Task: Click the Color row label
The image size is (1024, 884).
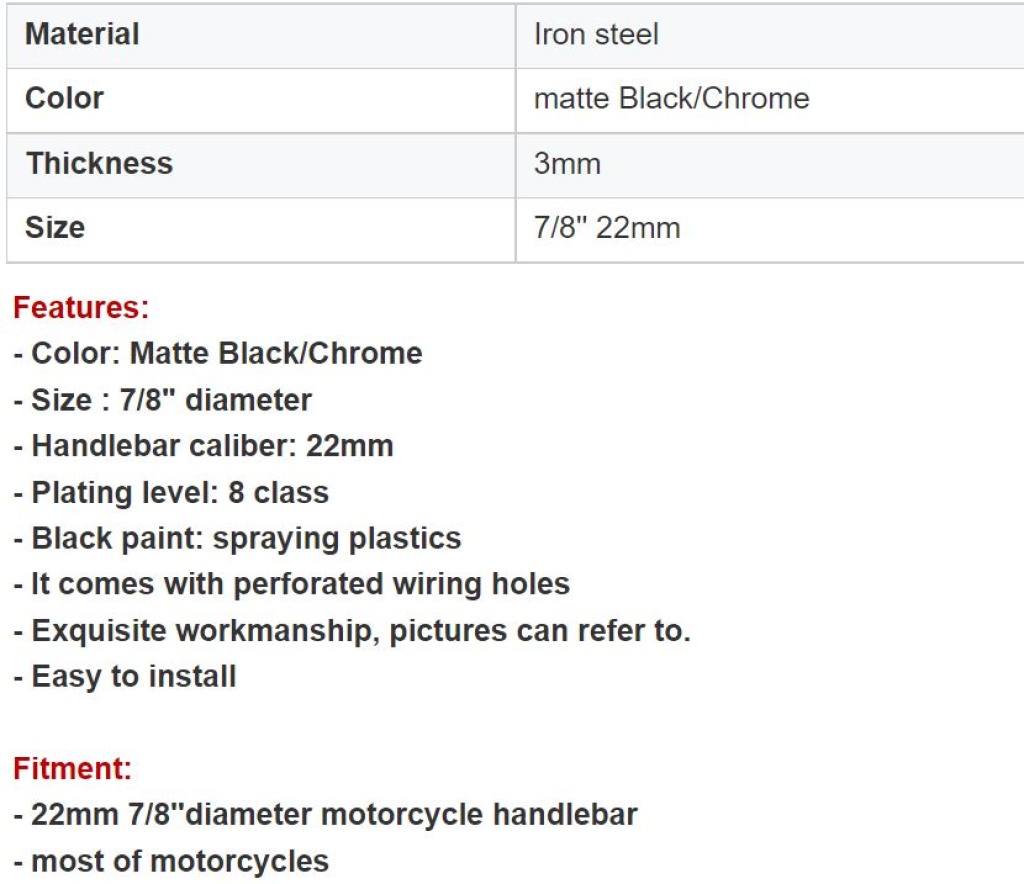Action: [261, 101]
